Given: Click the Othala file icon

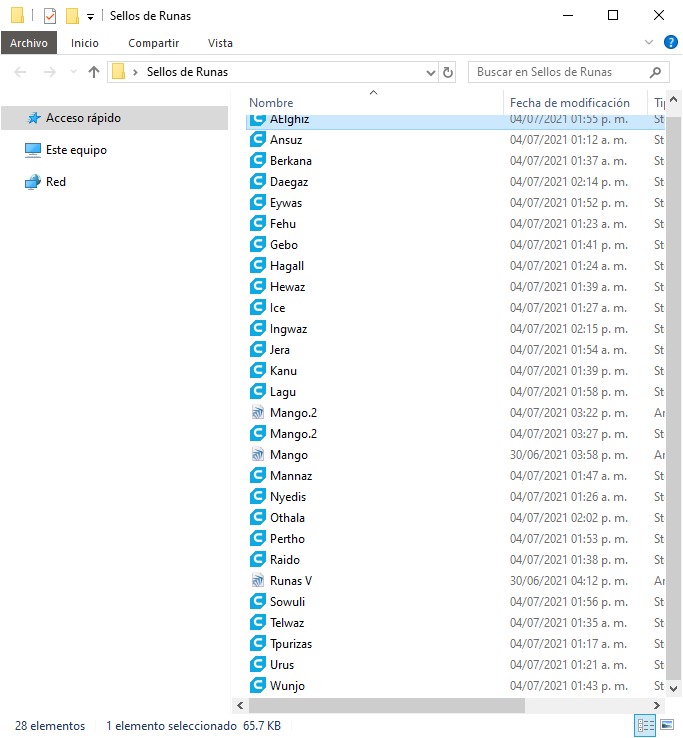Looking at the screenshot, I should (257, 517).
